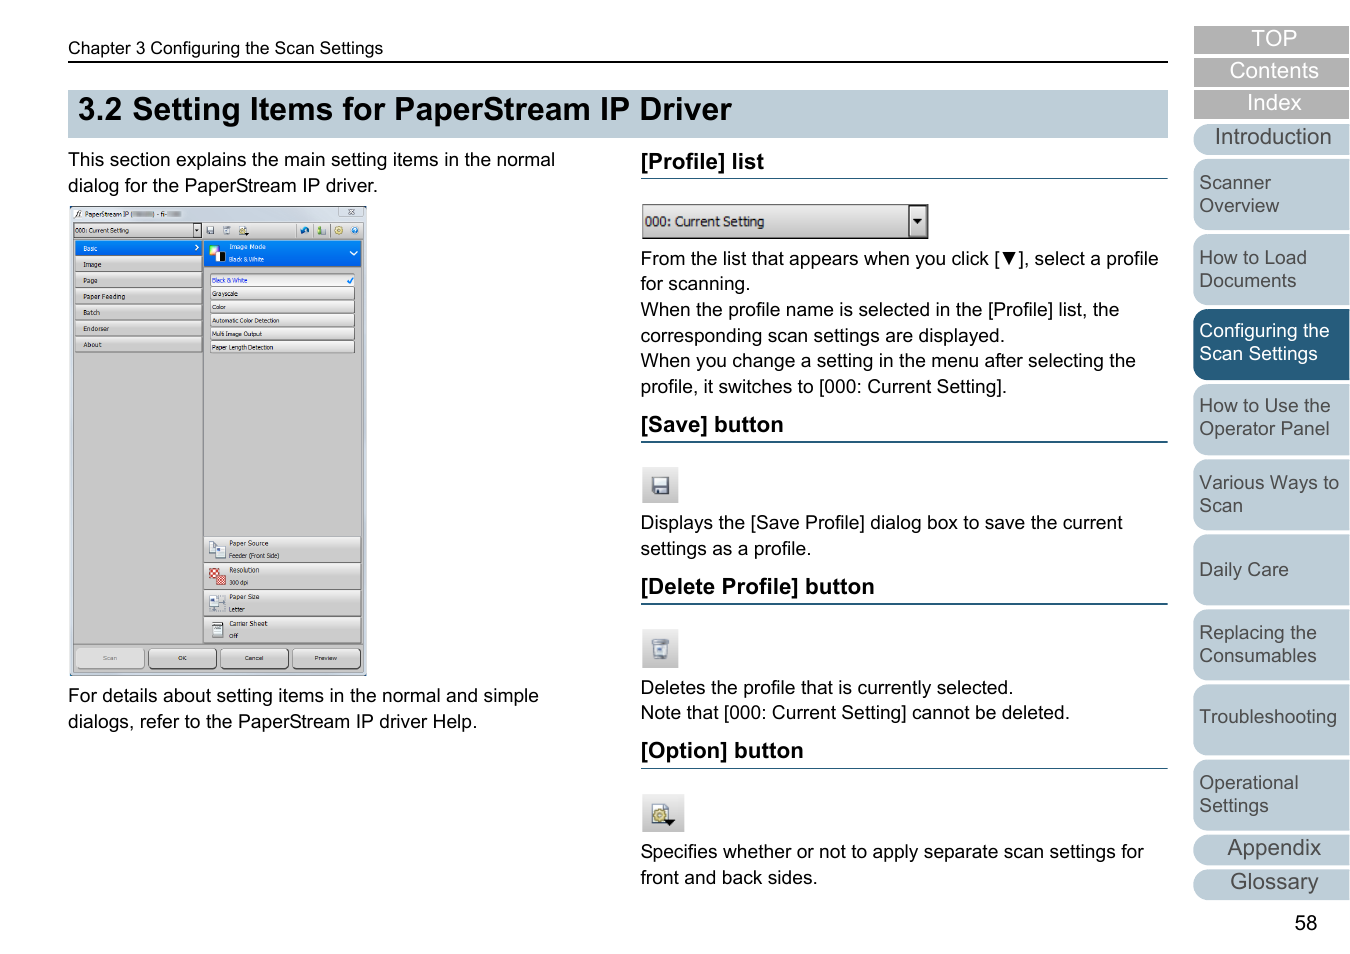The height and width of the screenshot is (954, 1350).
Task: Click the OK button in the dialog
Action: 182,658
